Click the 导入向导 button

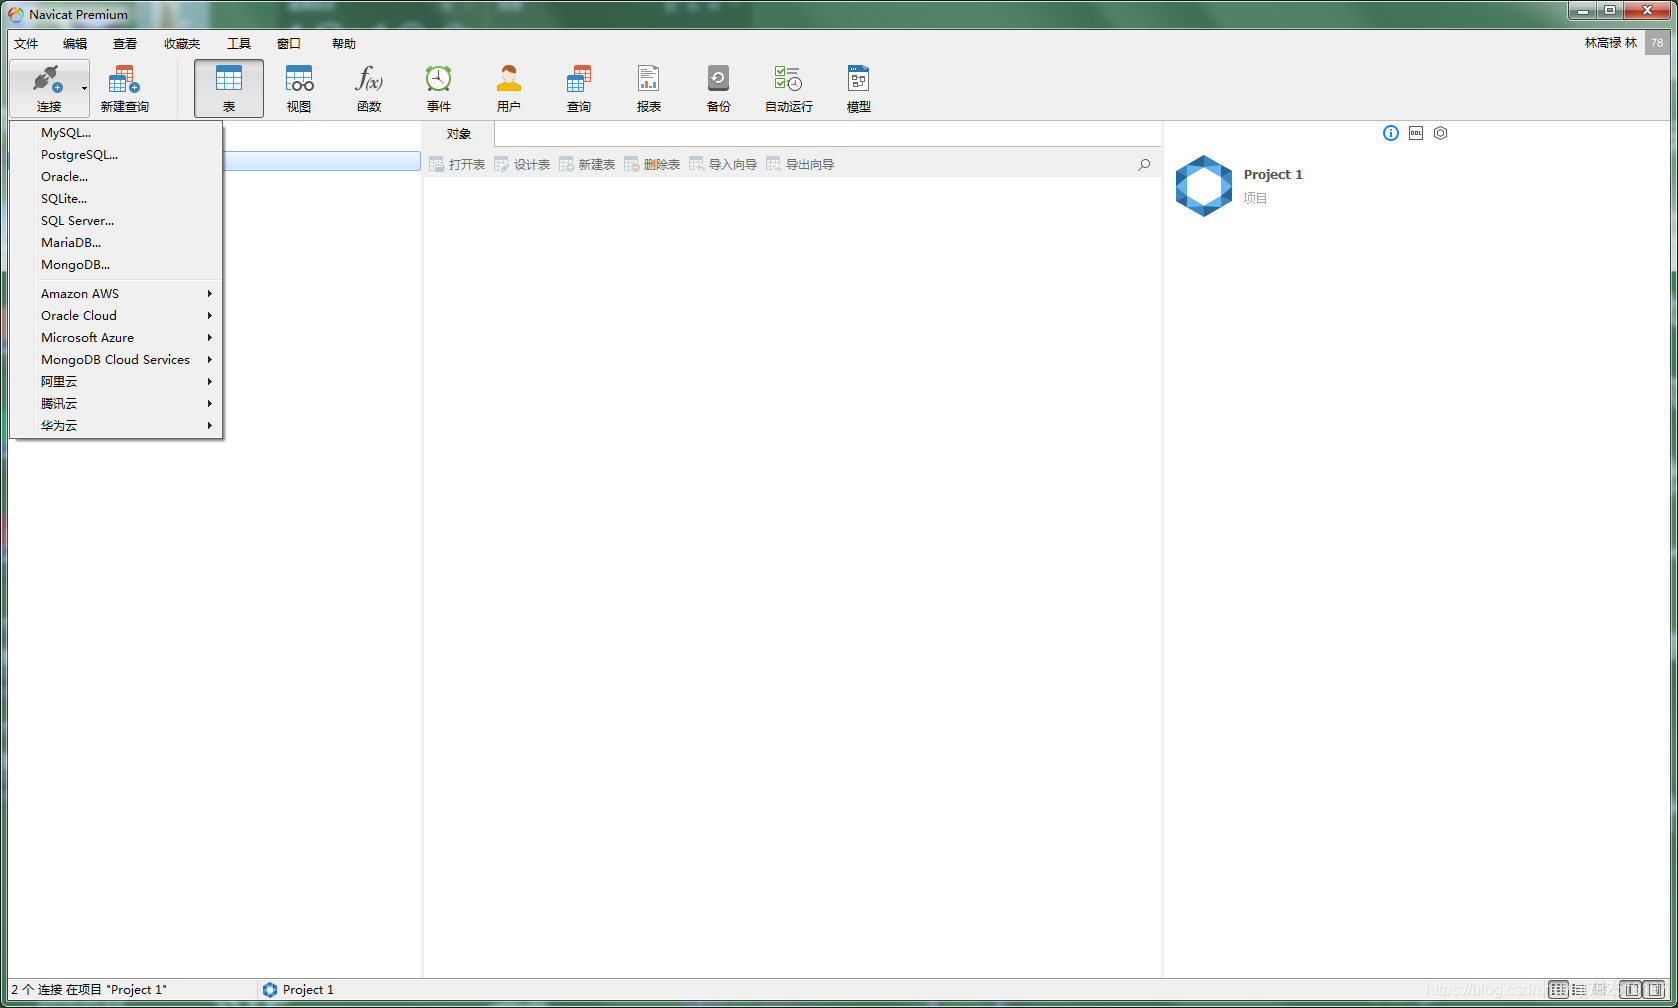pos(723,164)
